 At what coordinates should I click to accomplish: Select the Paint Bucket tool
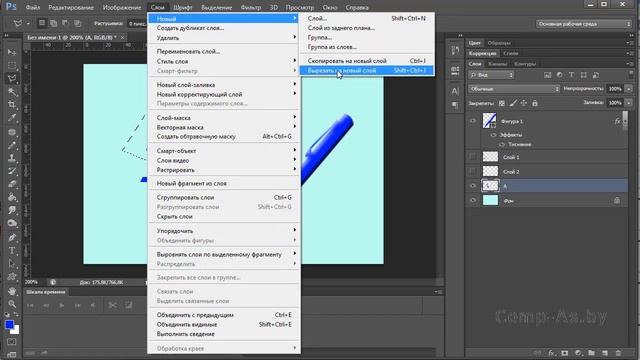[12, 198]
